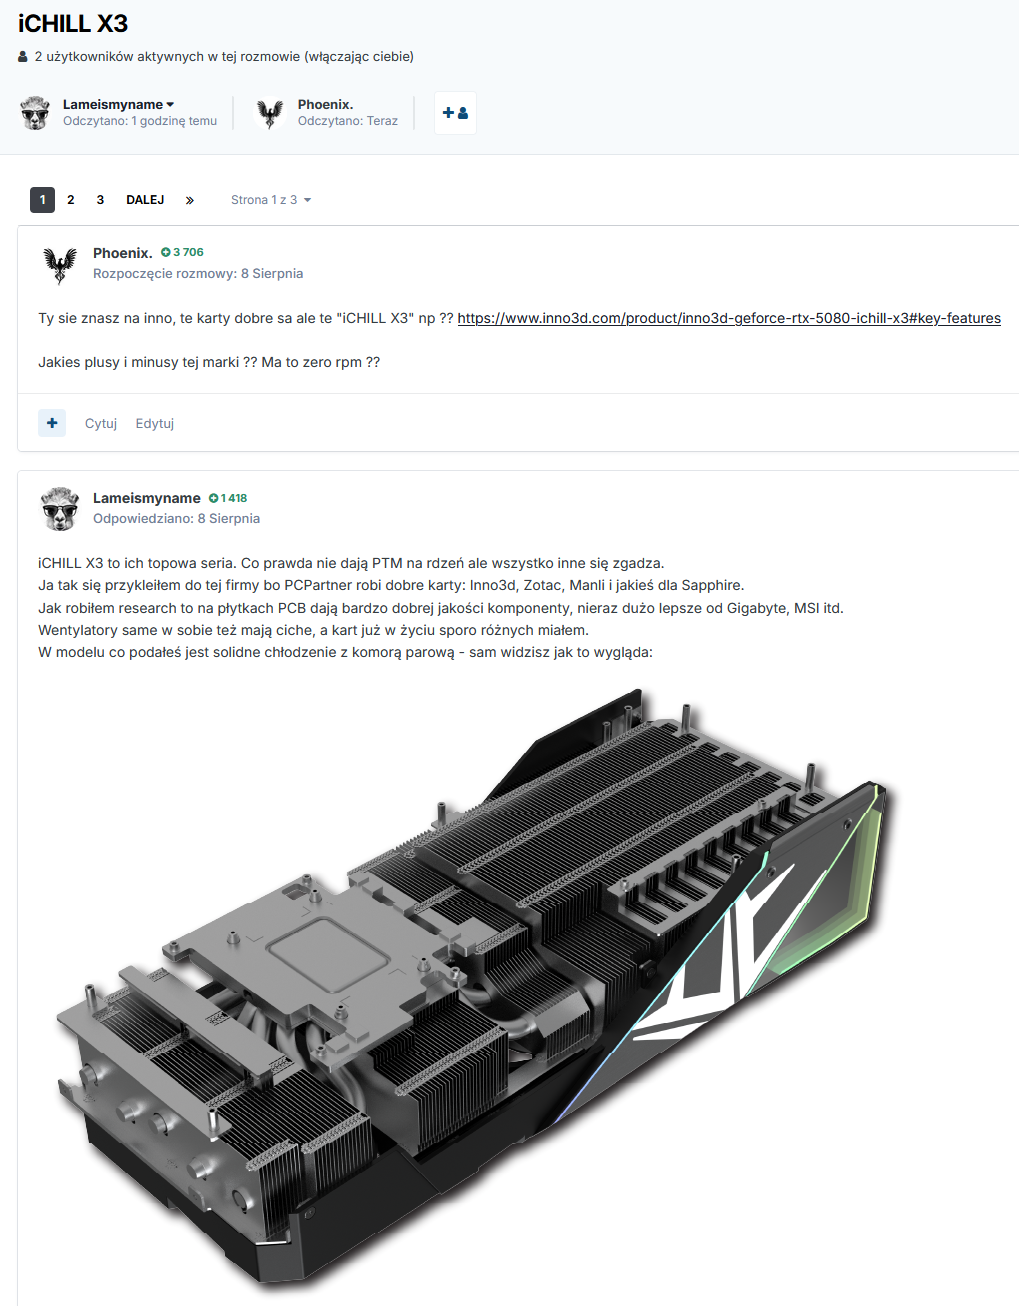Click the add participant icon button

[455, 113]
